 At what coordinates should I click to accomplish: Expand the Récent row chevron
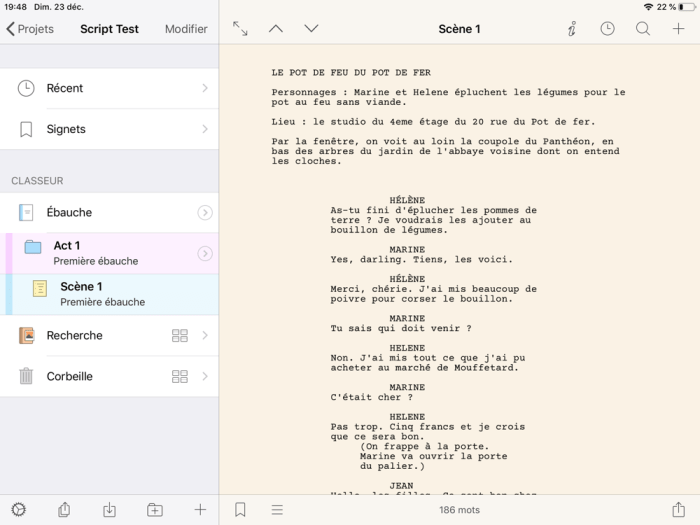205,88
